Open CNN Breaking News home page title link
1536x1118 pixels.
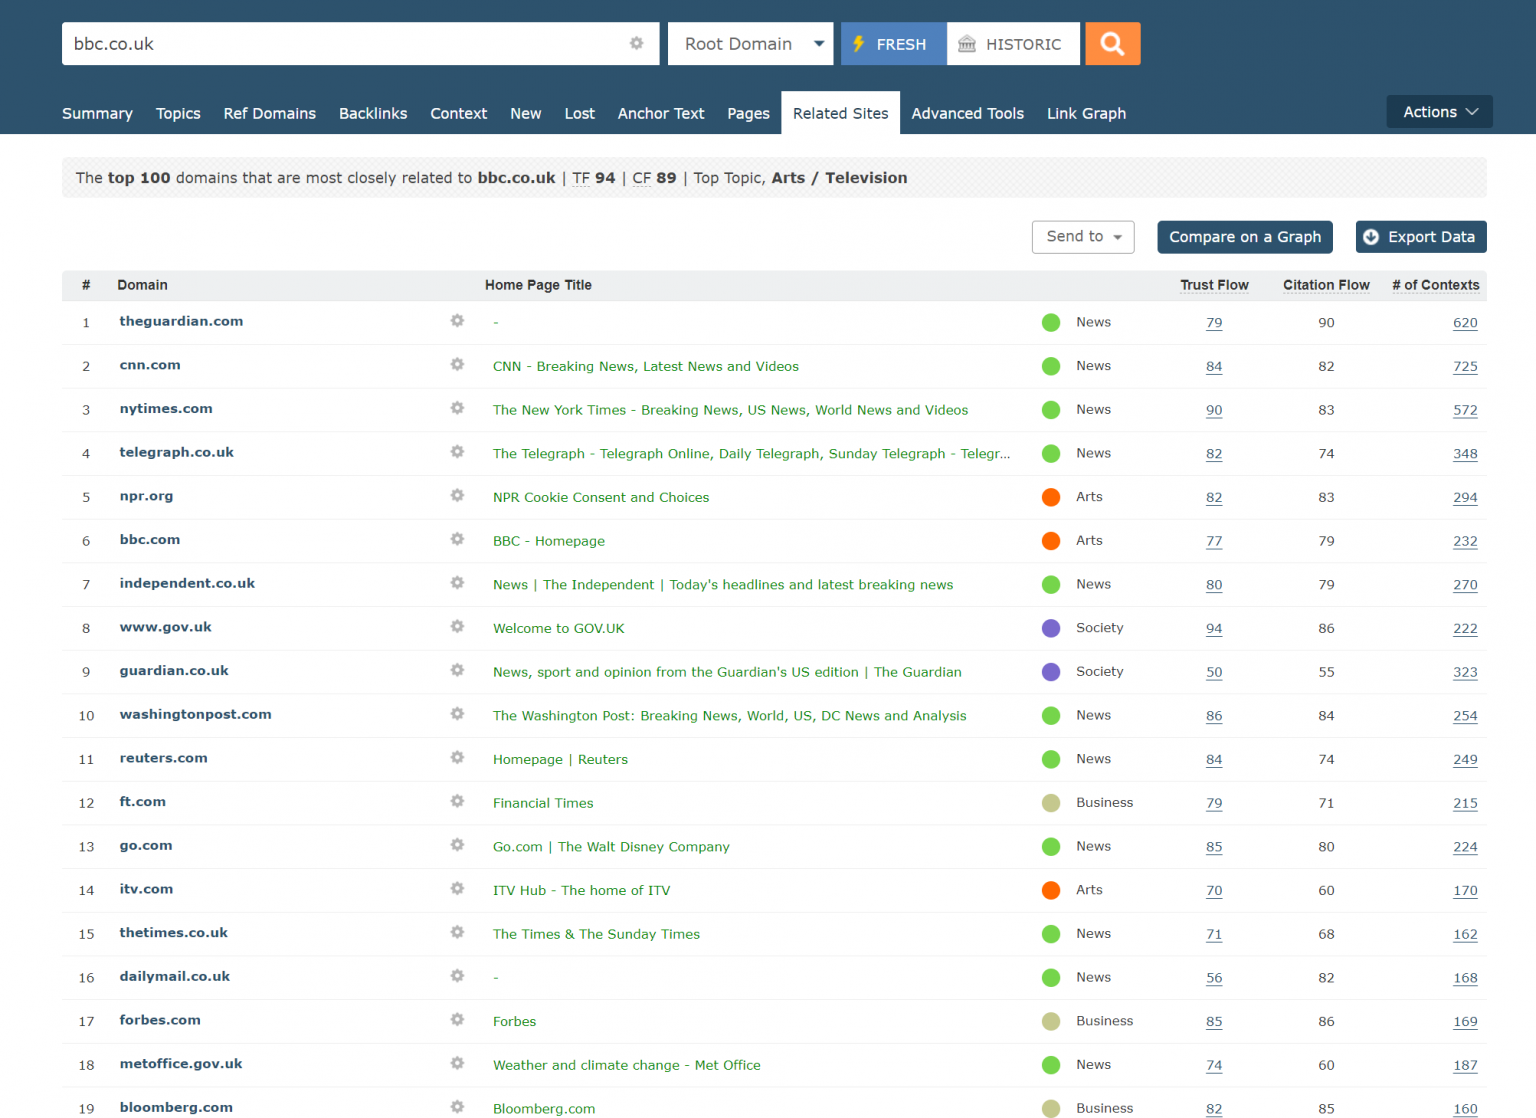click(646, 366)
